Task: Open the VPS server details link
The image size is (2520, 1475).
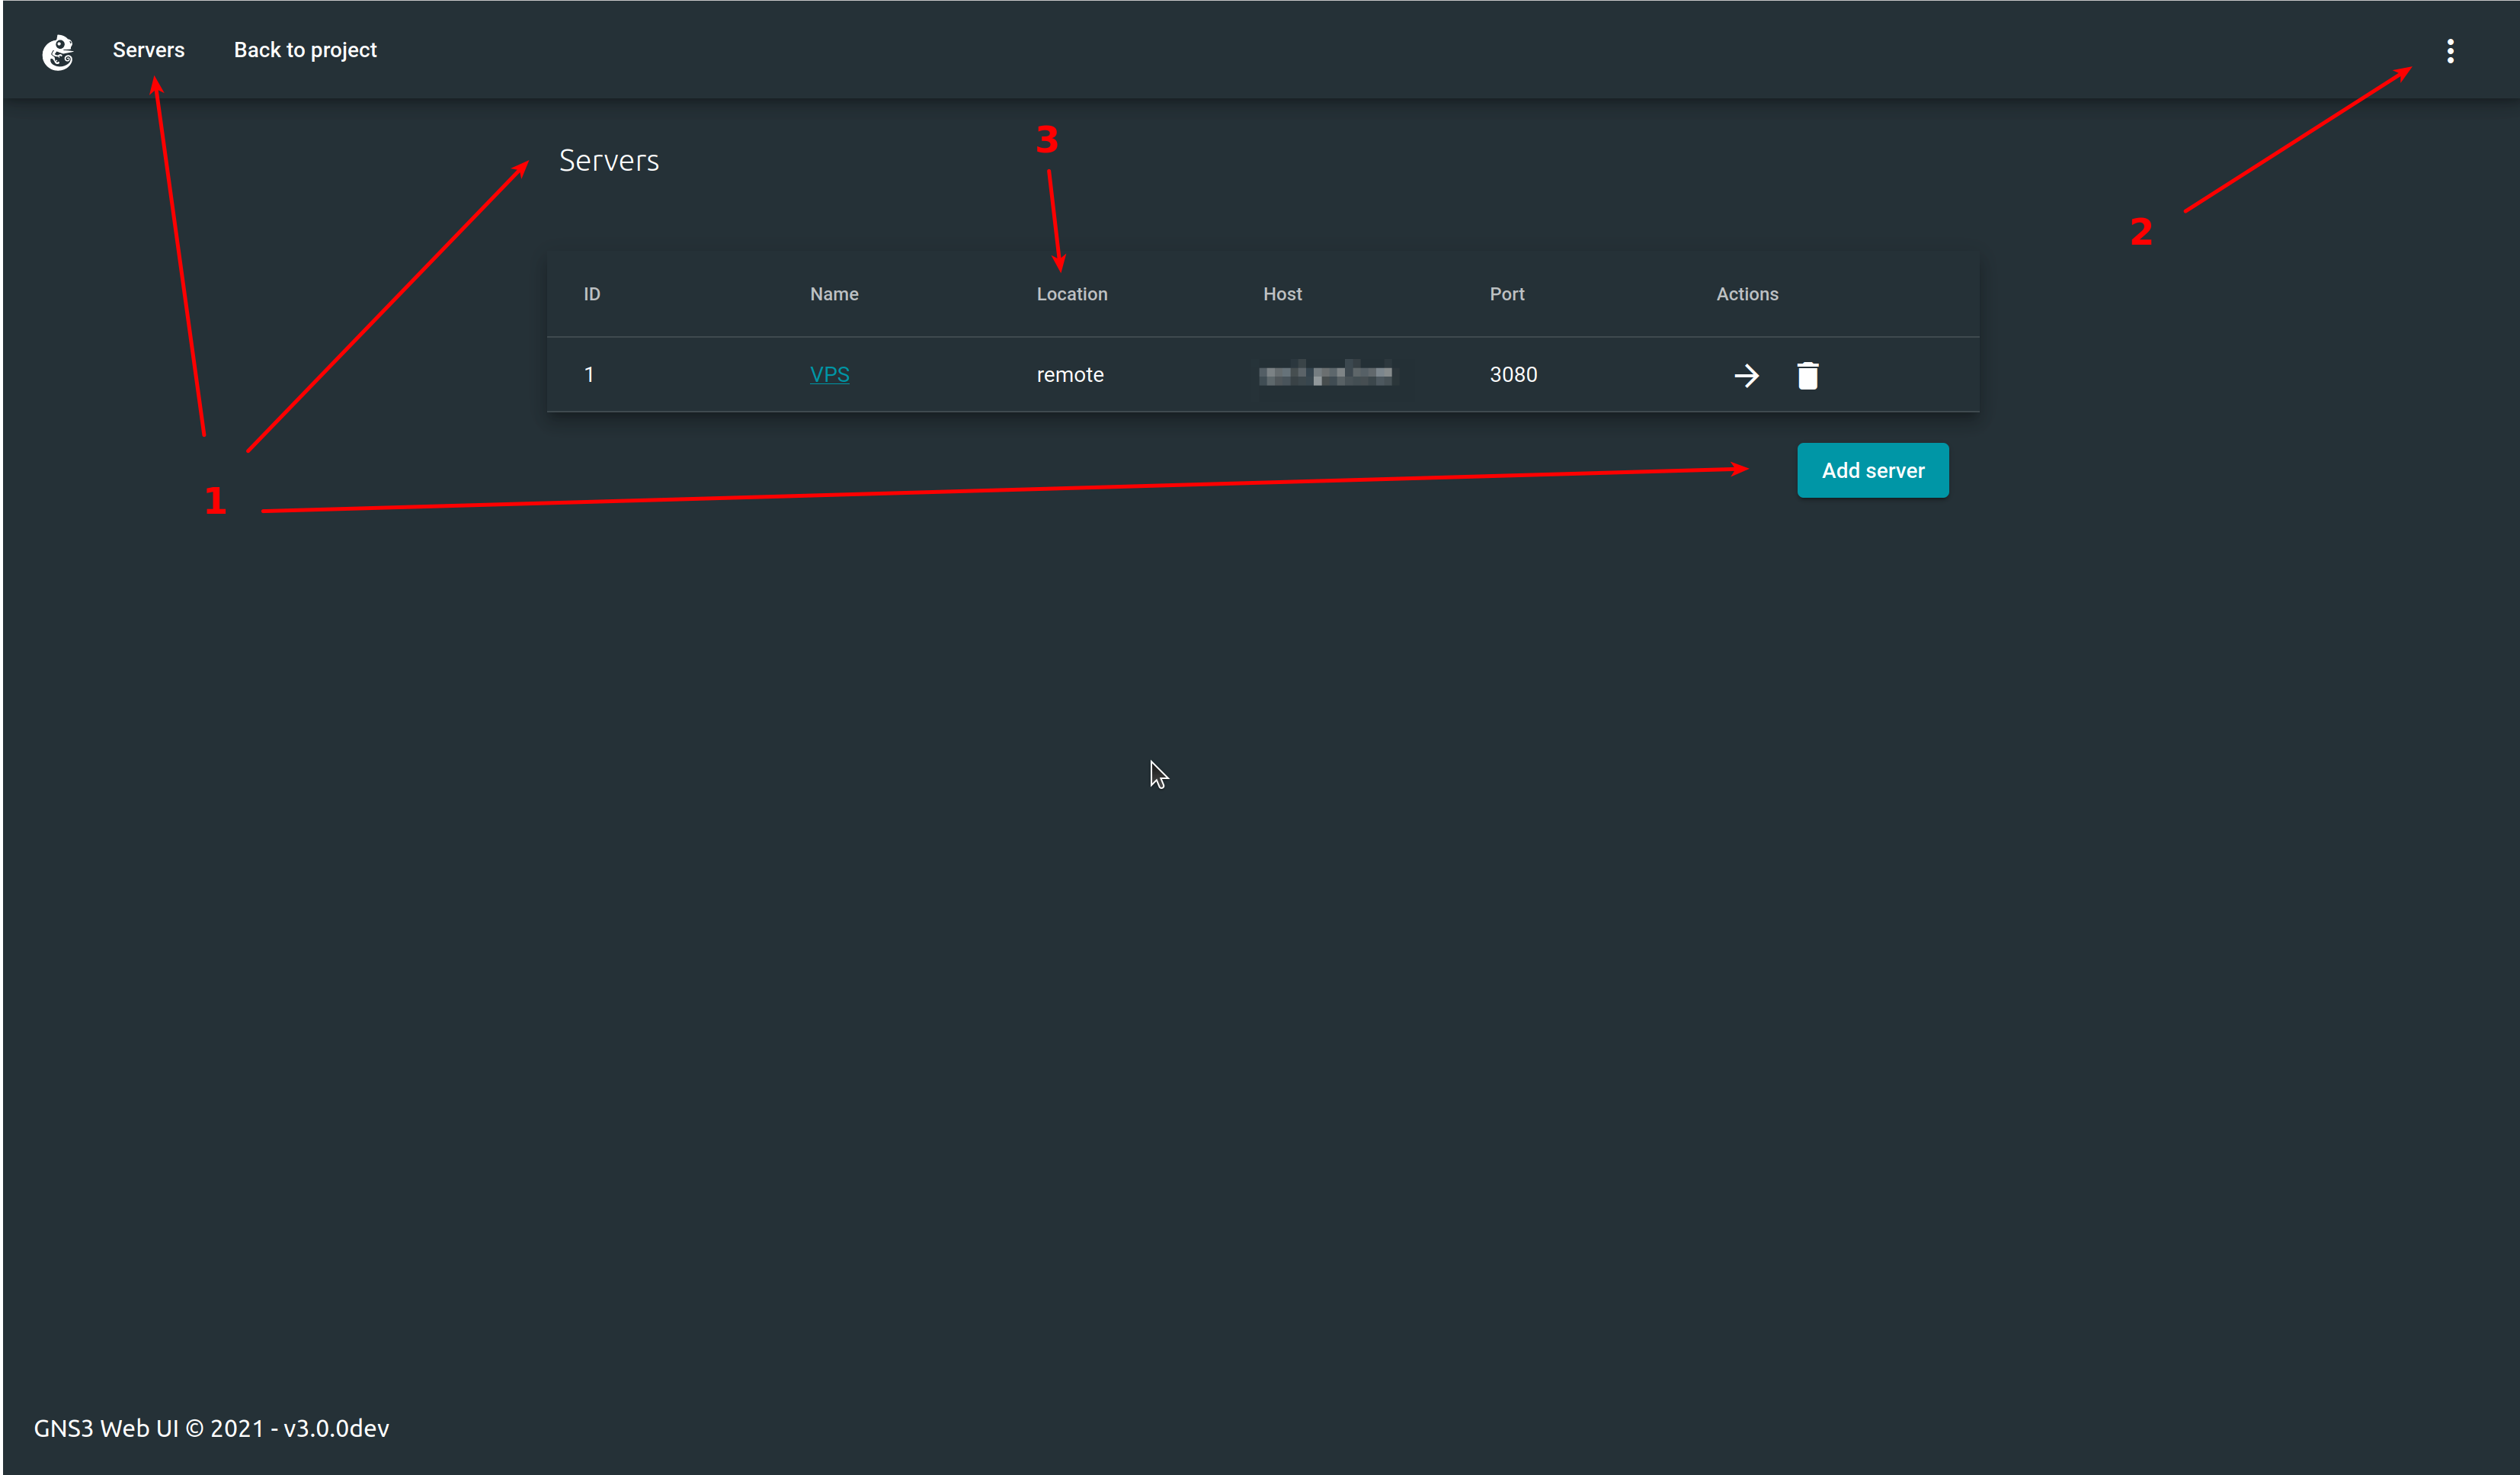Action: coord(830,374)
